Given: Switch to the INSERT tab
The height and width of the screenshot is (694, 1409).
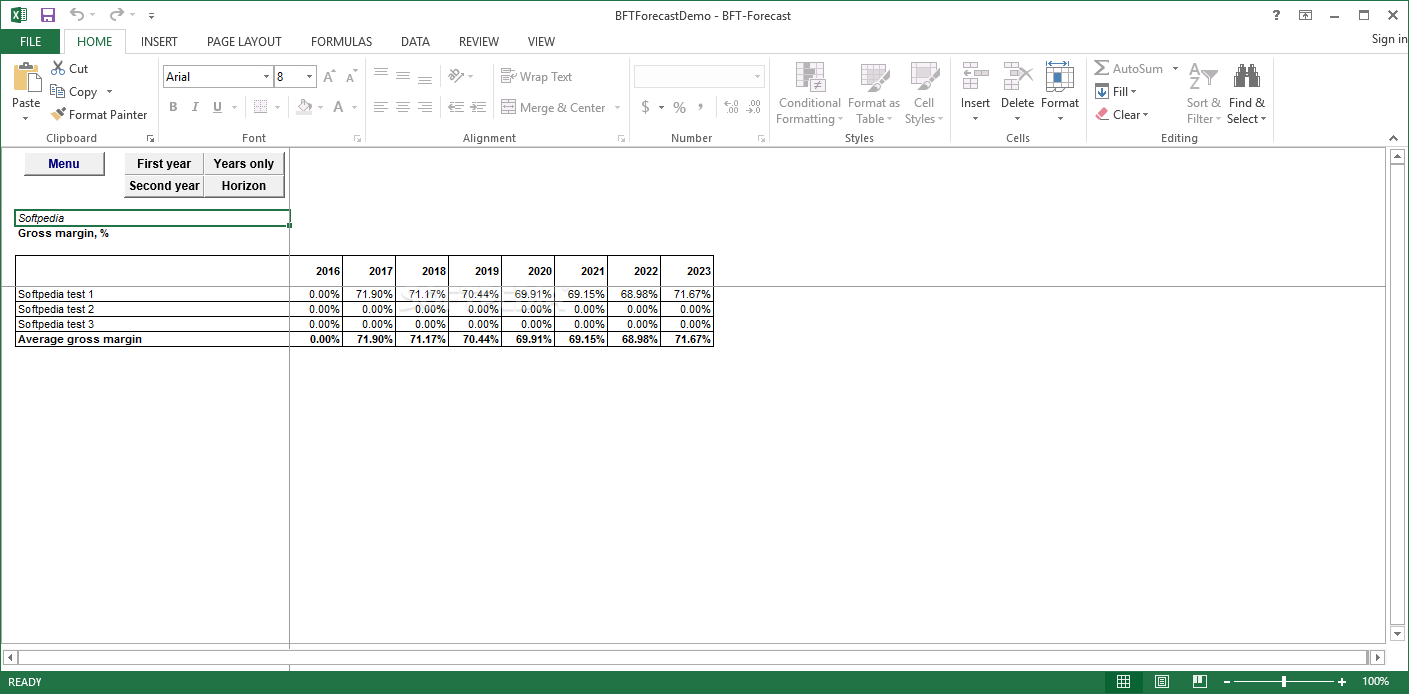Looking at the screenshot, I should (x=159, y=42).
